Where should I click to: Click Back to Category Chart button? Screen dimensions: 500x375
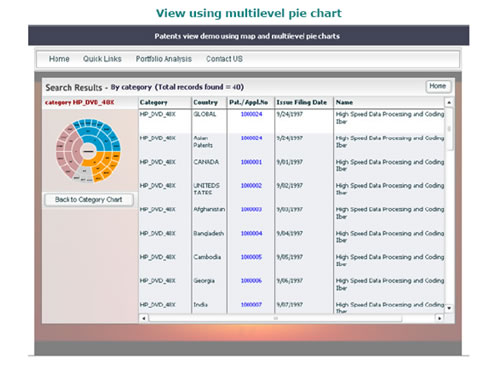tap(89, 200)
